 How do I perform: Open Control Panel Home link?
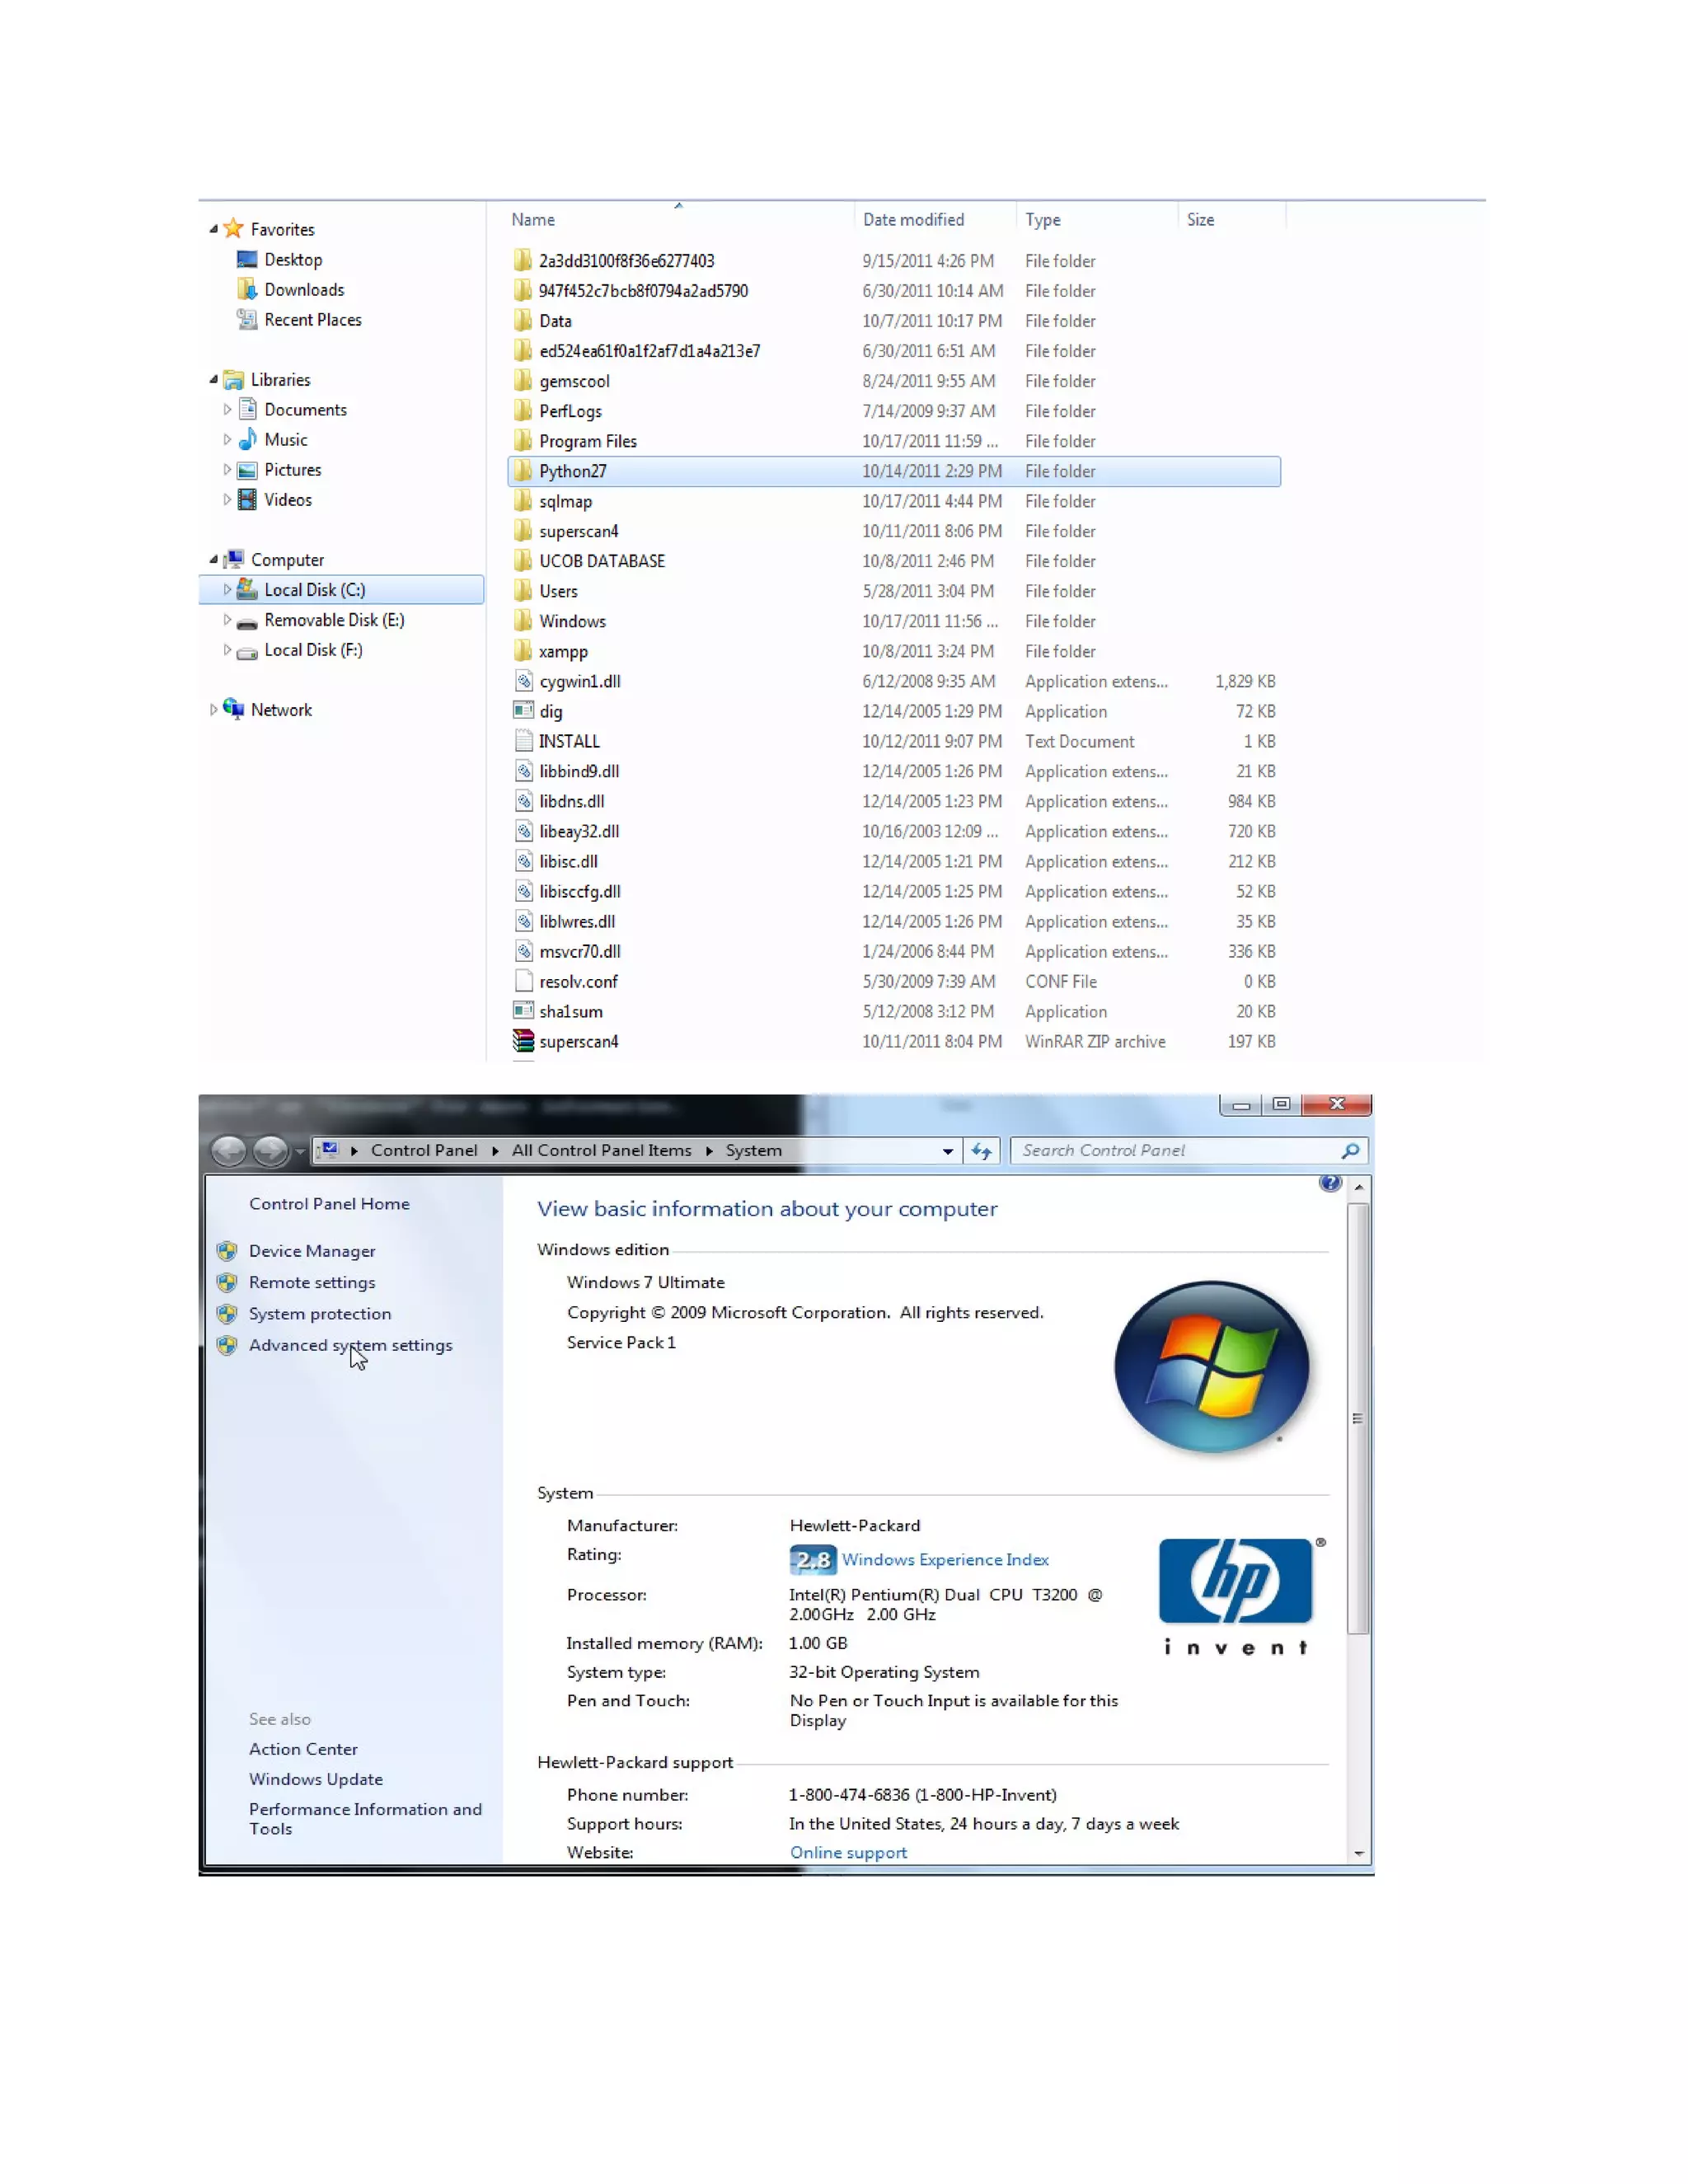tap(329, 1204)
